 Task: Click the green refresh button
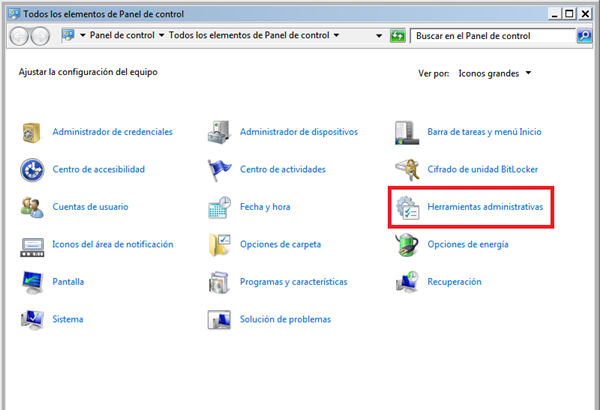click(x=398, y=36)
